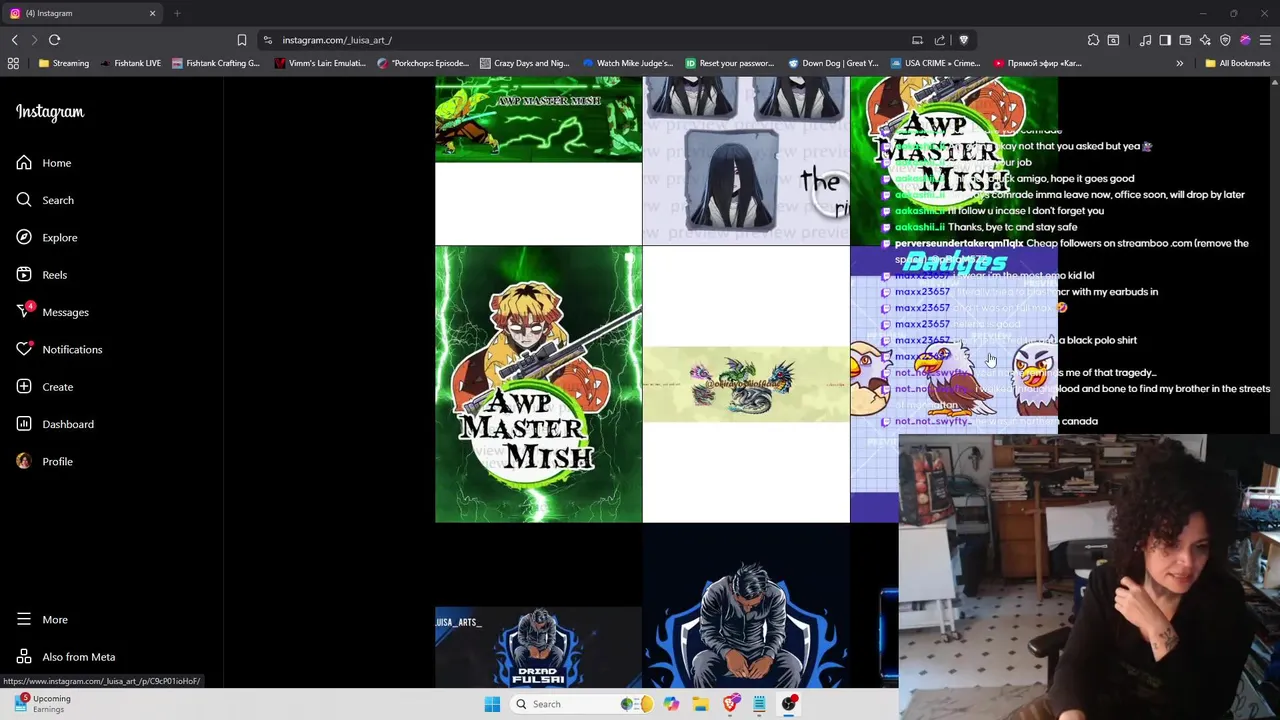Open the dragon banner post
1280x720 pixels.
[746, 384]
